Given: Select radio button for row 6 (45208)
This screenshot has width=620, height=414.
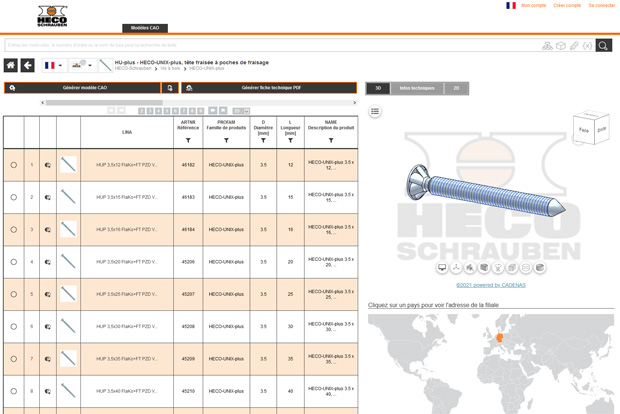Looking at the screenshot, I should pyautogui.click(x=14, y=327).
